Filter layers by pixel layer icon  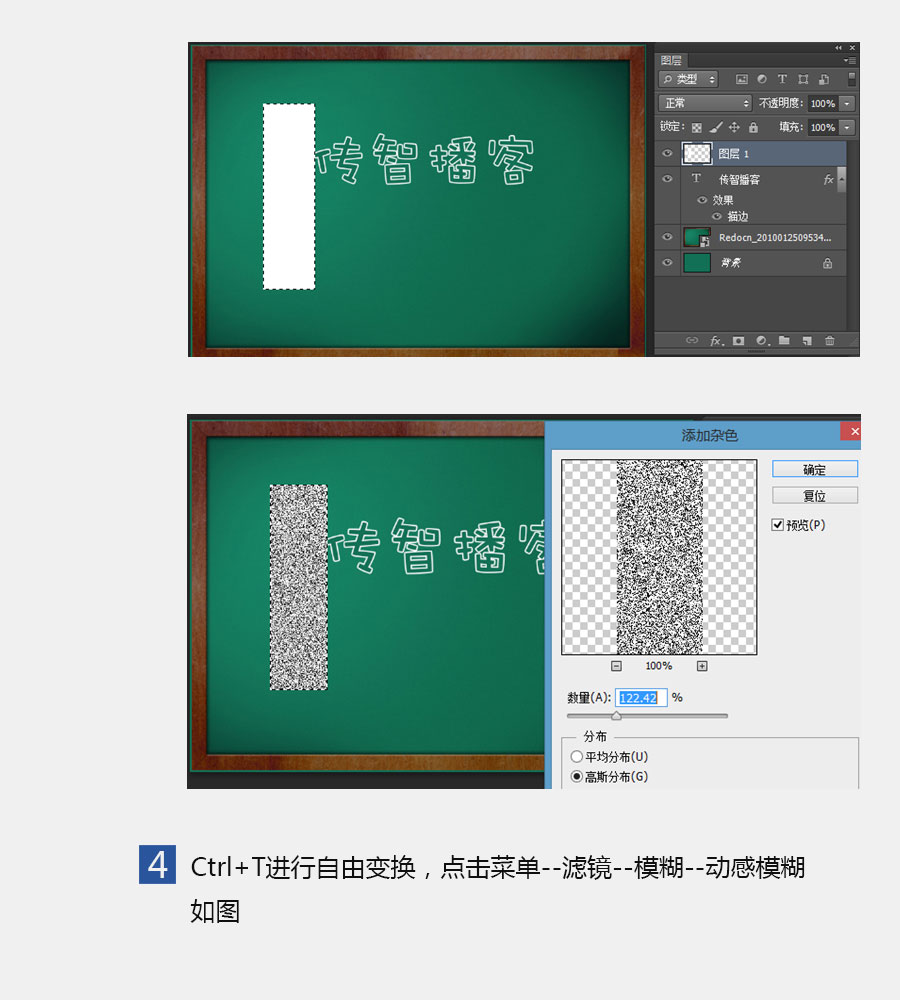tap(741, 79)
